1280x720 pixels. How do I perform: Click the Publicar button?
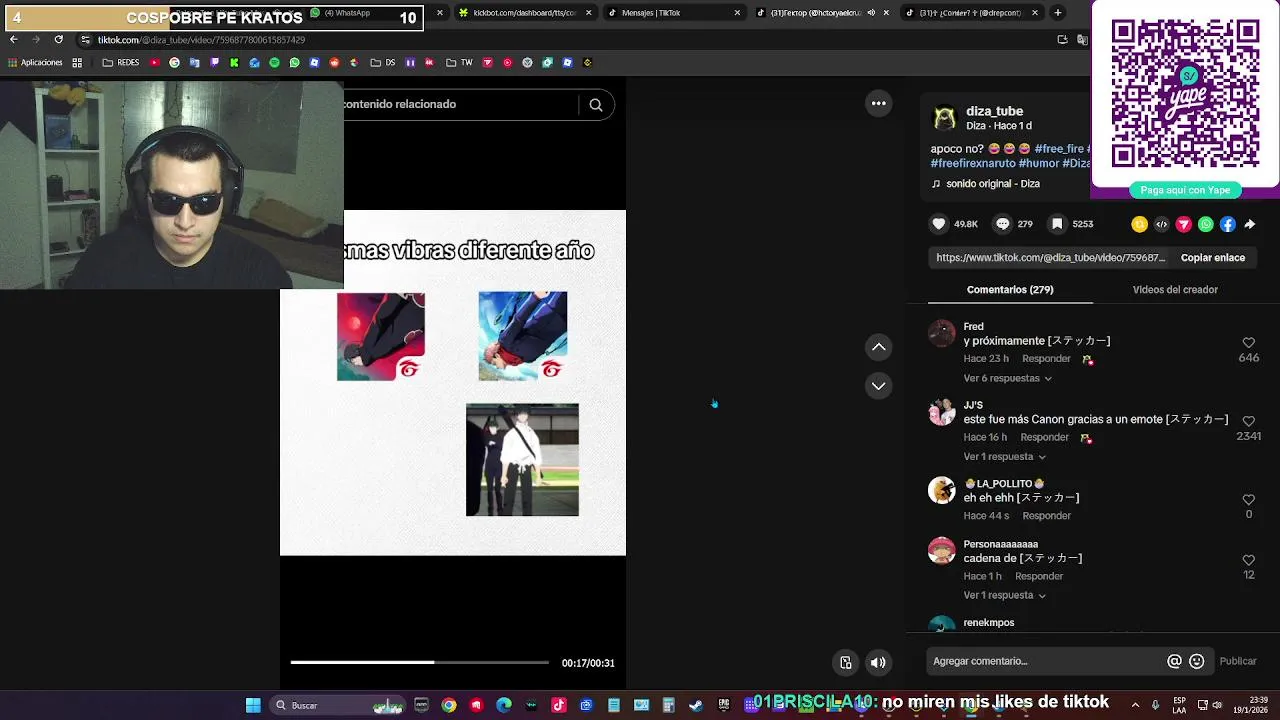(x=1238, y=661)
